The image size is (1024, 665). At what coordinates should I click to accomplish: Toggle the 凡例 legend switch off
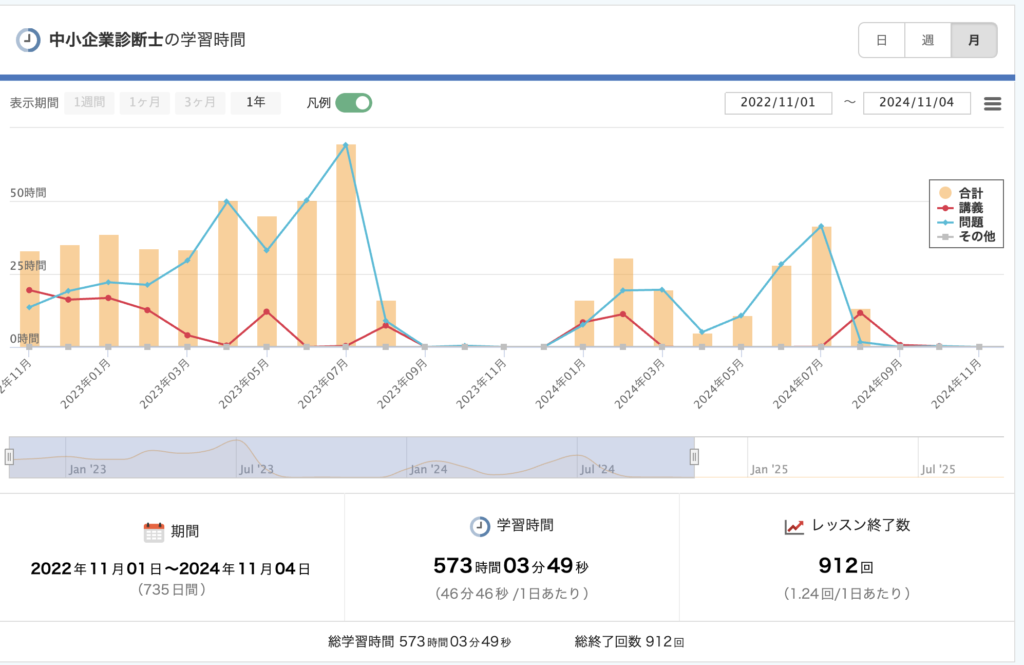tap(353, 103)
